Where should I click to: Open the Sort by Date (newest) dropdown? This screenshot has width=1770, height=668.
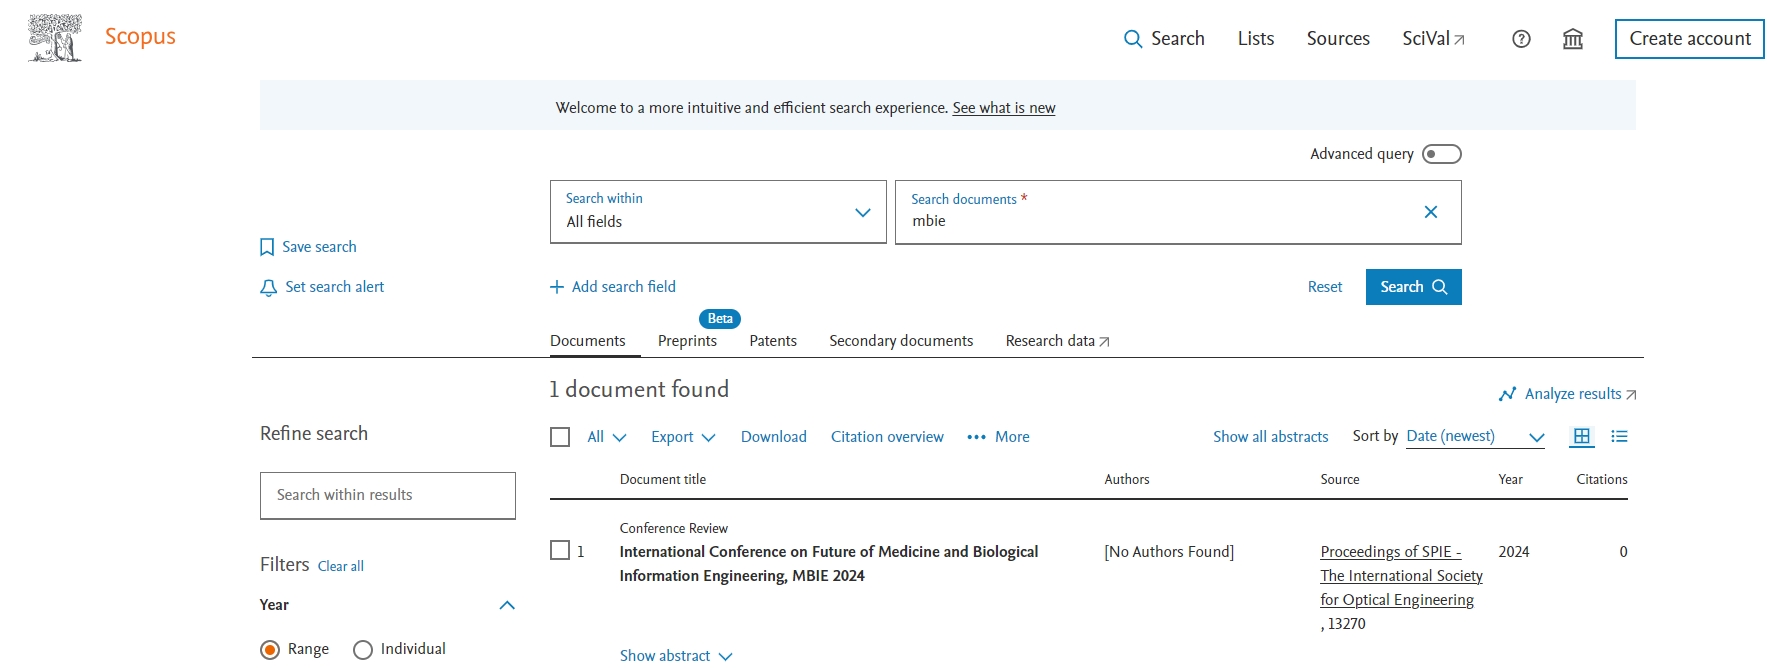[1475, 437]
